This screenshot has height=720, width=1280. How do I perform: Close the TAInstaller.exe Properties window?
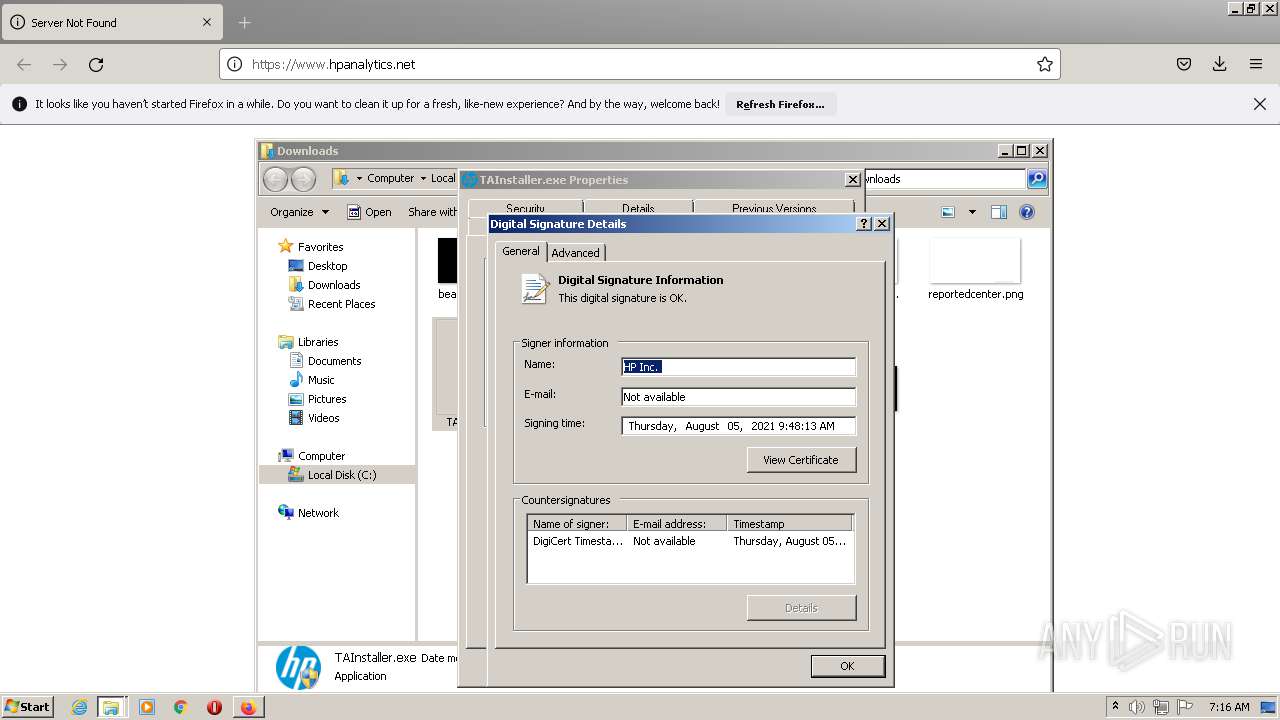point(852,180)
